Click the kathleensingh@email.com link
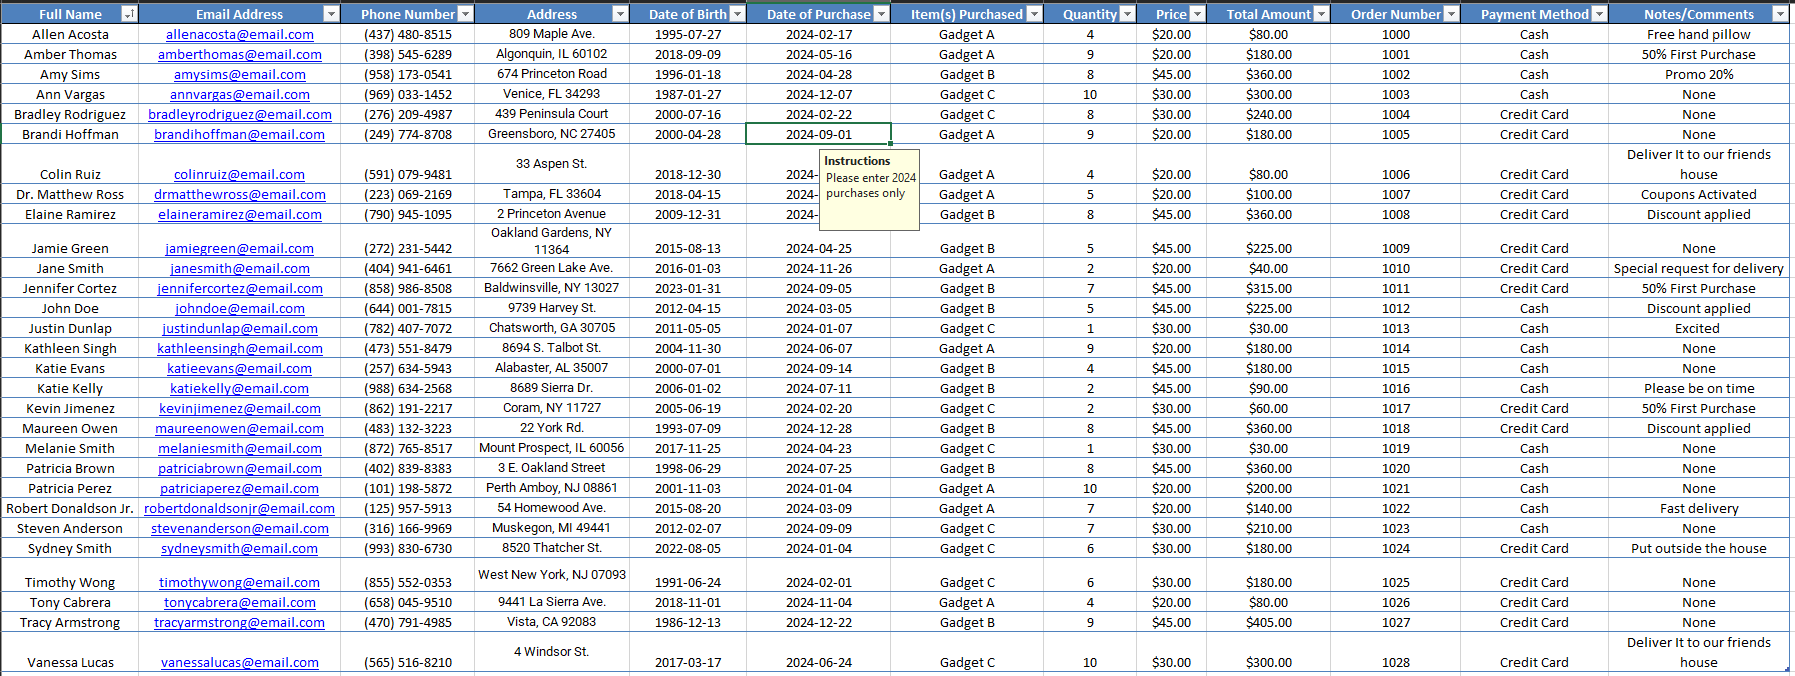 240,348
